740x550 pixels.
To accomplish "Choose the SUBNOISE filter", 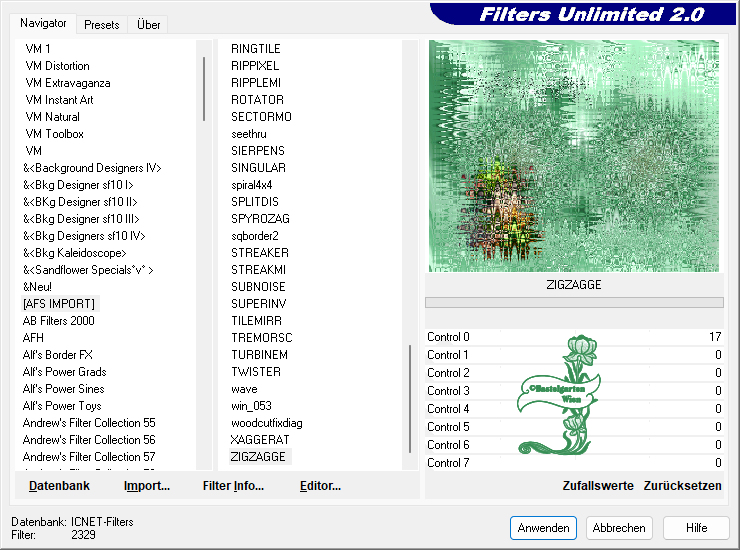I will coord(258,287).
